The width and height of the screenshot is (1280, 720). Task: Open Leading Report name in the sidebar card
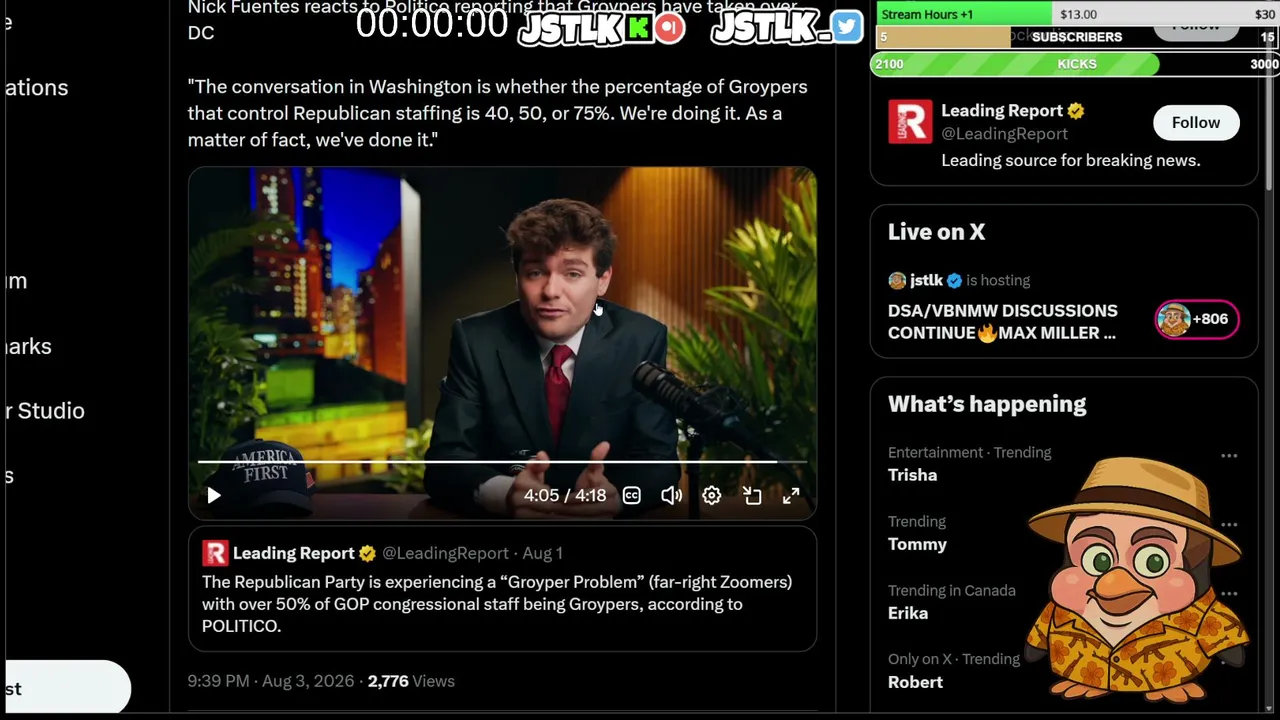tap(1001, 110)
